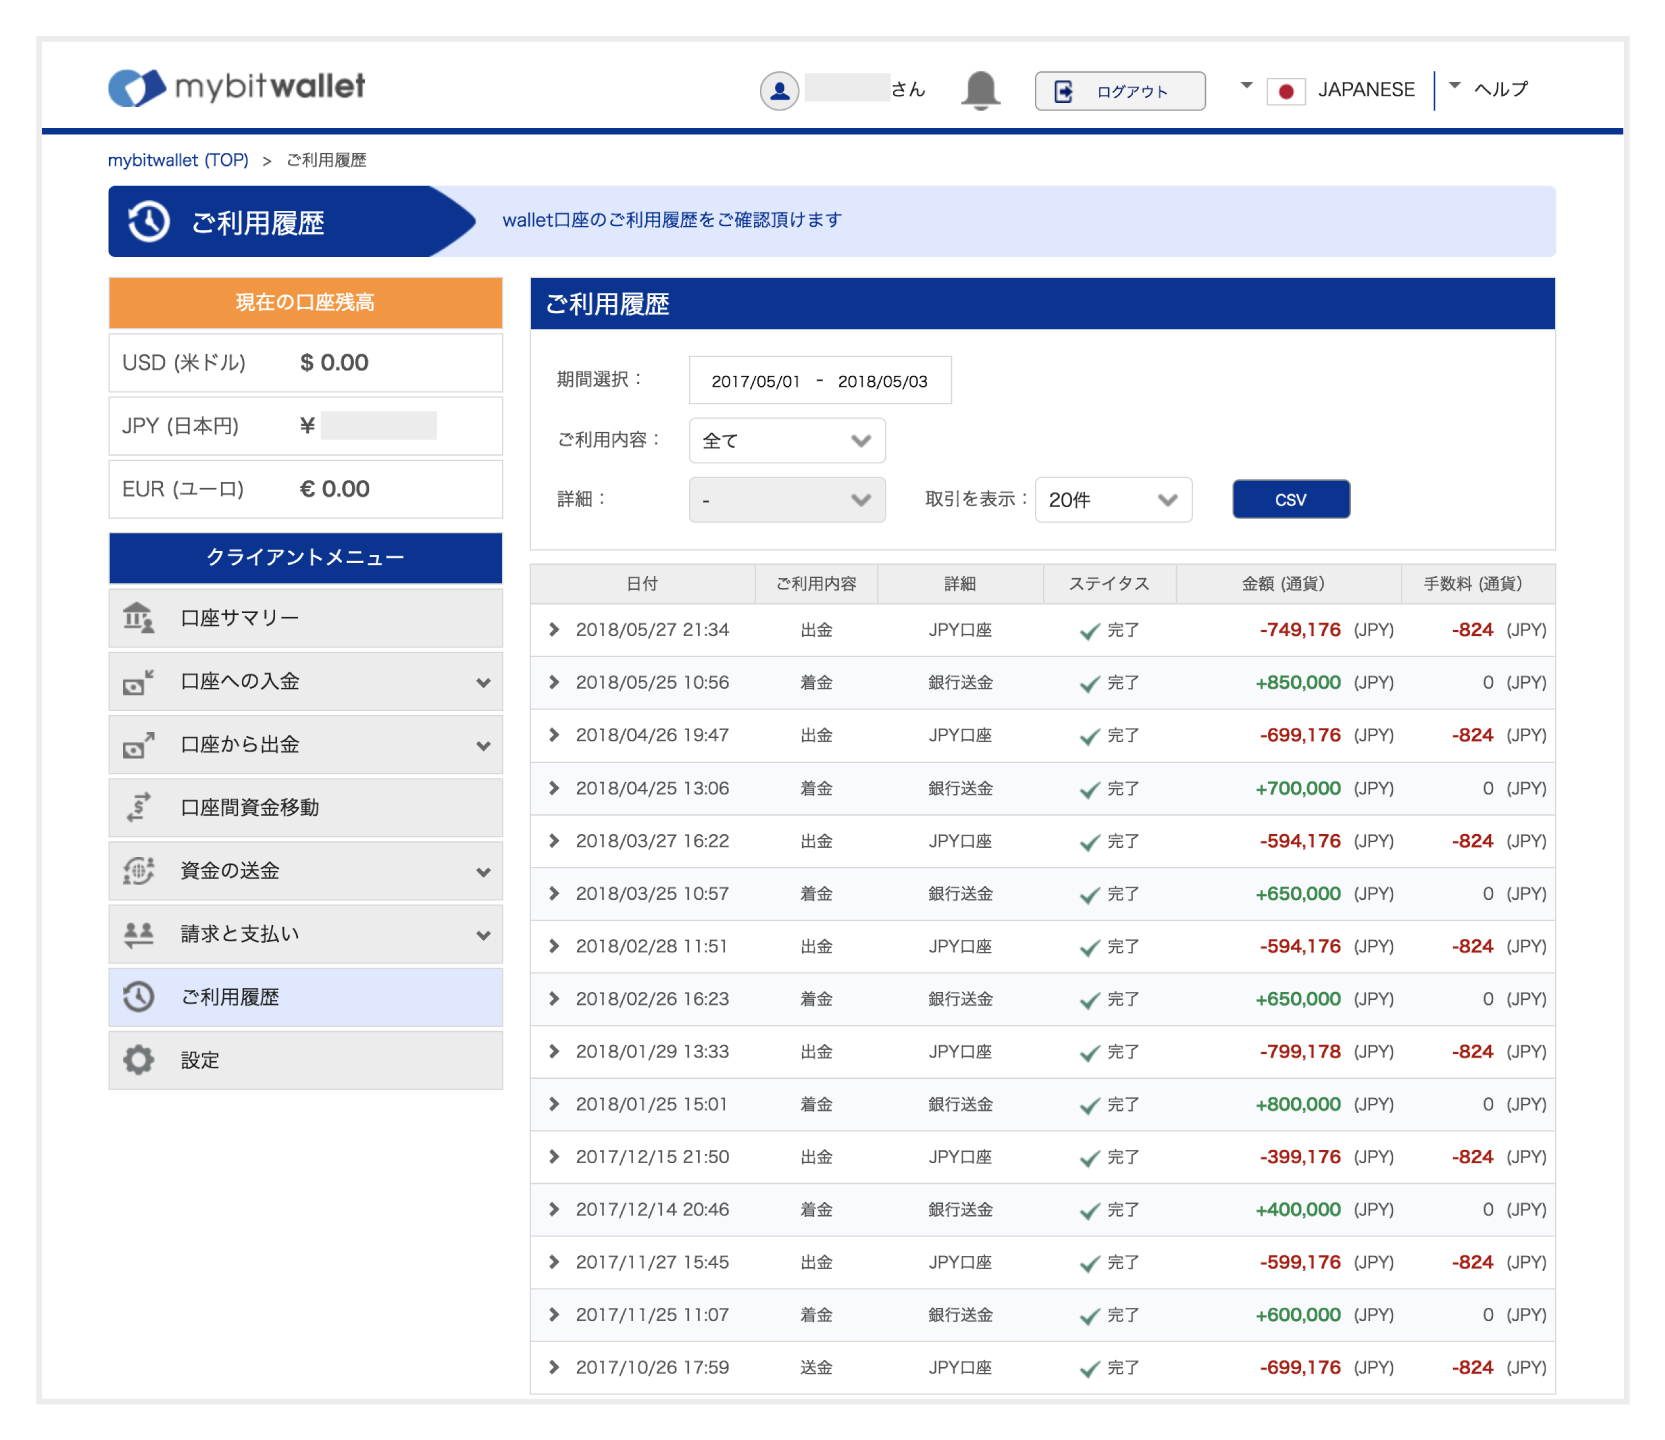Screen dimensions: 1665x1440
Task: Click the mybitwallet (TOP) breadcrumb link
Action: [x=178, y=160]
